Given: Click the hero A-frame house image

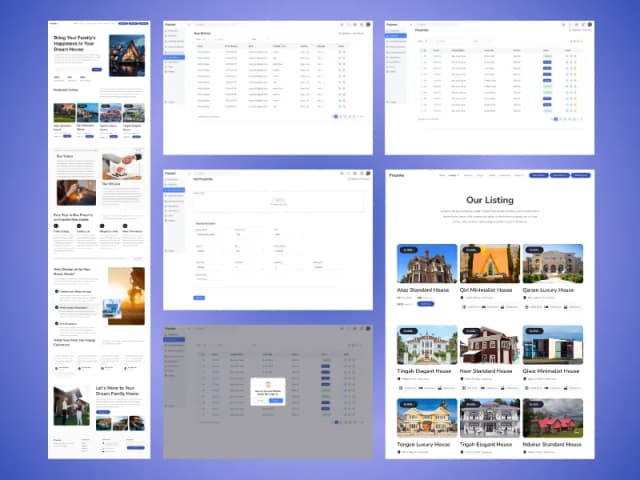Looking at the screenshot, I should [127, 56].
